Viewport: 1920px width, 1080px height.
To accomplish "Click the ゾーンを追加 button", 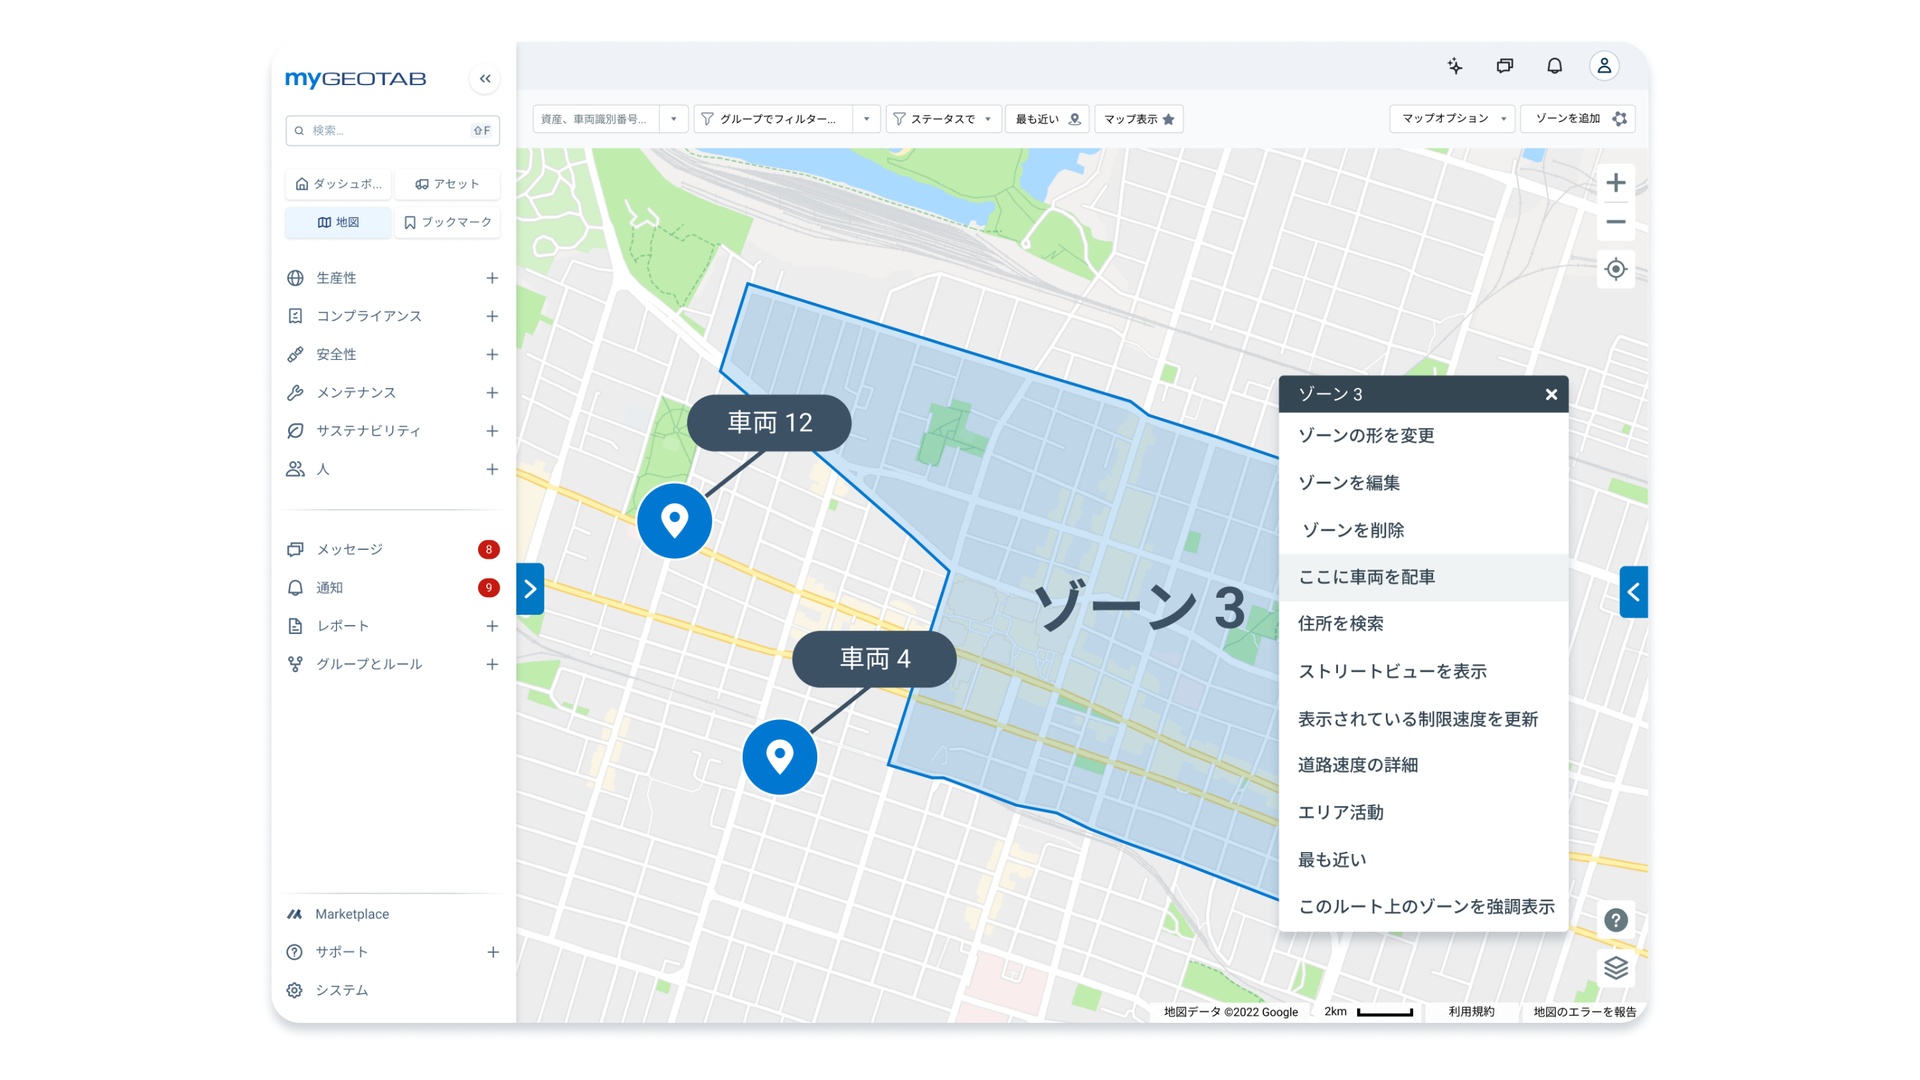I will 1577,119.
